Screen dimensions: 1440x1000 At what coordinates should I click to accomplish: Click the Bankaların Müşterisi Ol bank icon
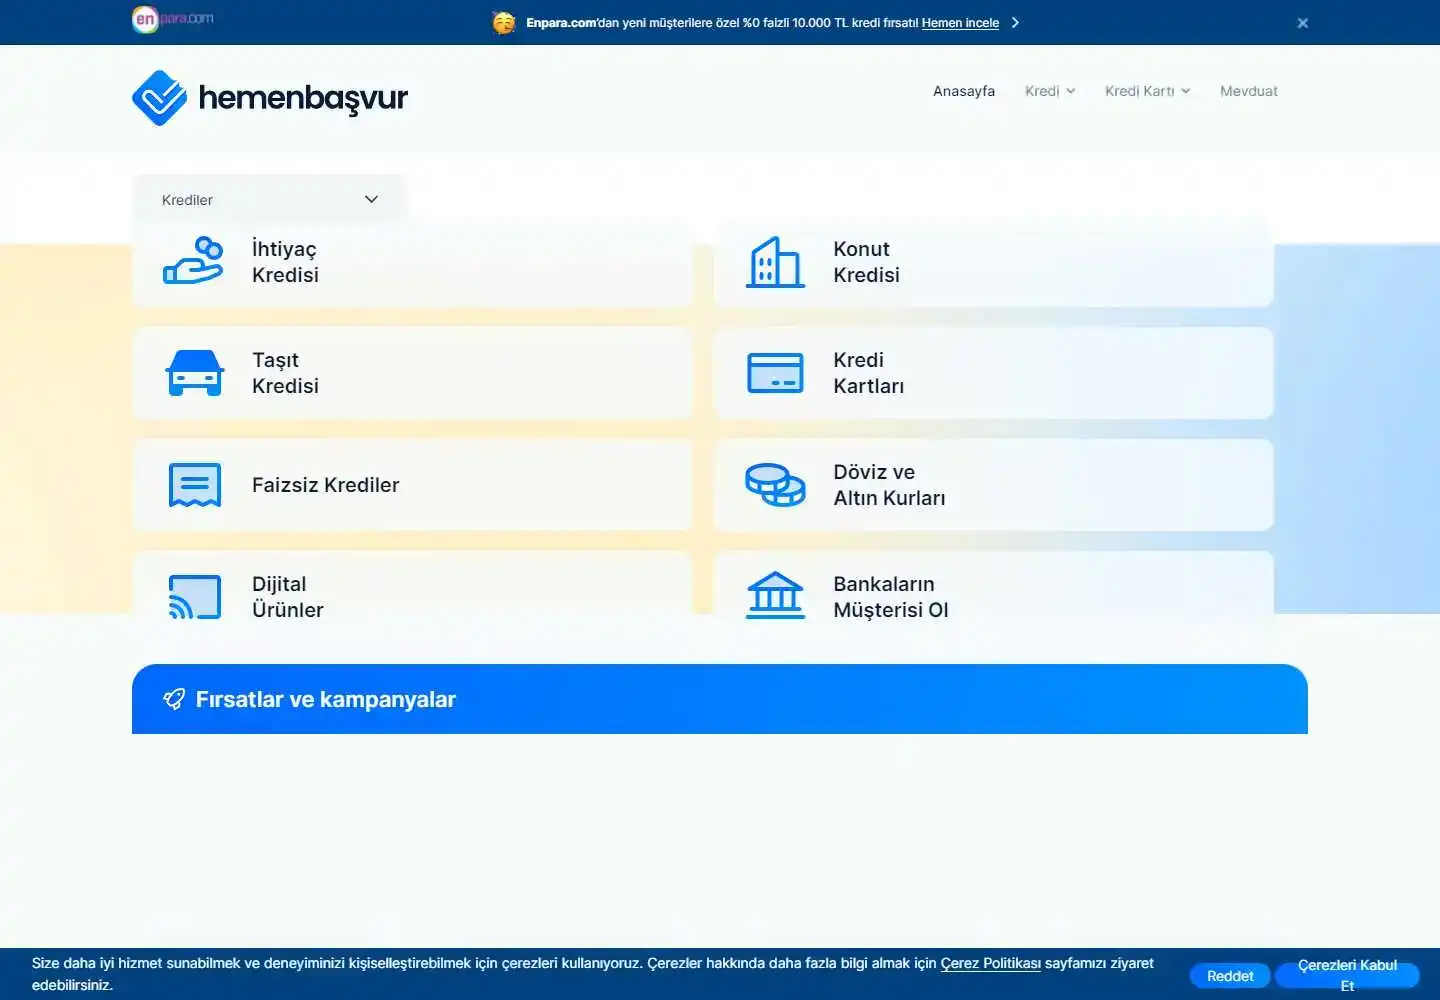(775, 596)
